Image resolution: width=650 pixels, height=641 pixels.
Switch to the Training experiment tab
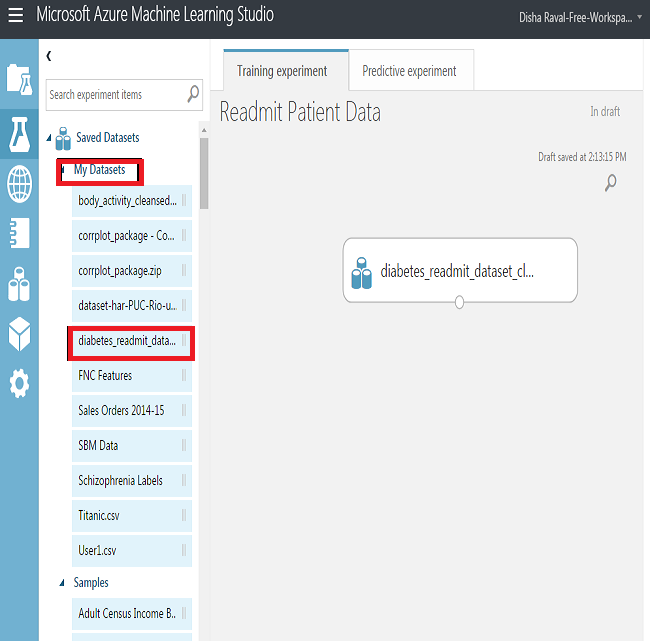282,71
